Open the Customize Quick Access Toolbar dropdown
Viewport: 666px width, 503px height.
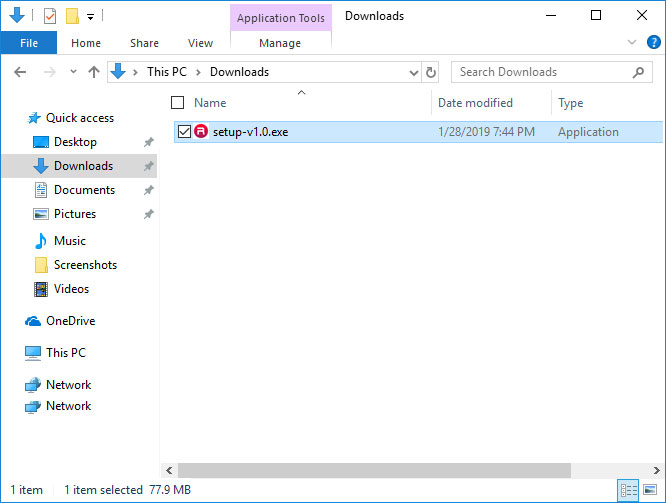(90, 17)
